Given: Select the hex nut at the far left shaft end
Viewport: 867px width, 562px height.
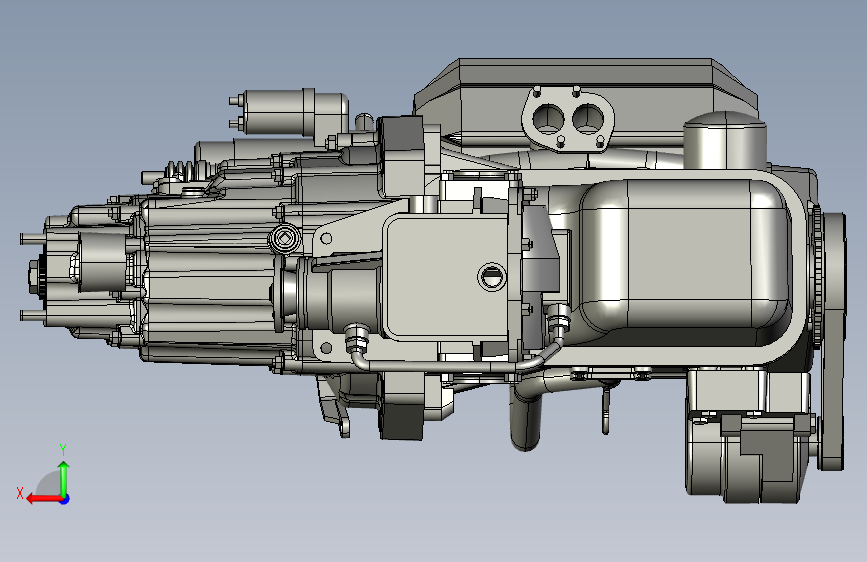Looking at the screenshot, I should coord(35,278).
